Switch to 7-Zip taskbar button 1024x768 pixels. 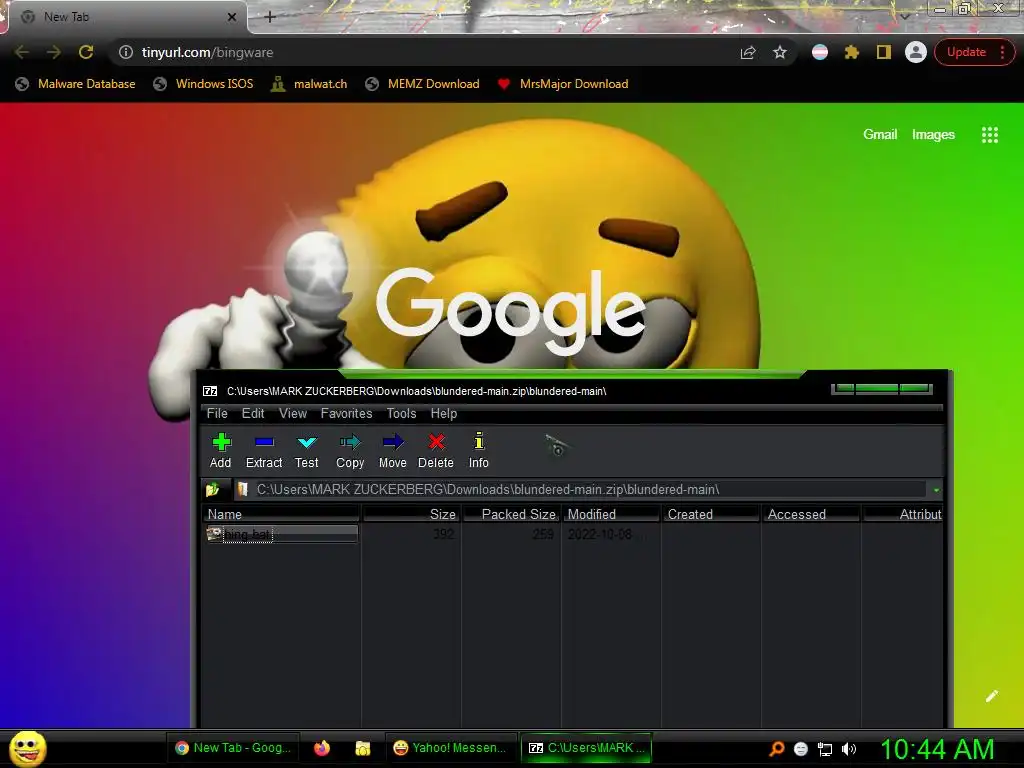point(586,748)
